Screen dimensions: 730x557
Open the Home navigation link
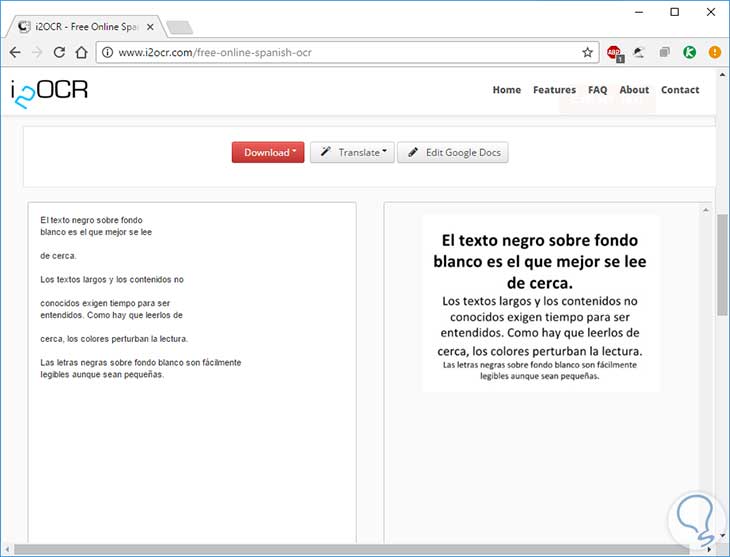click(507, 90)
